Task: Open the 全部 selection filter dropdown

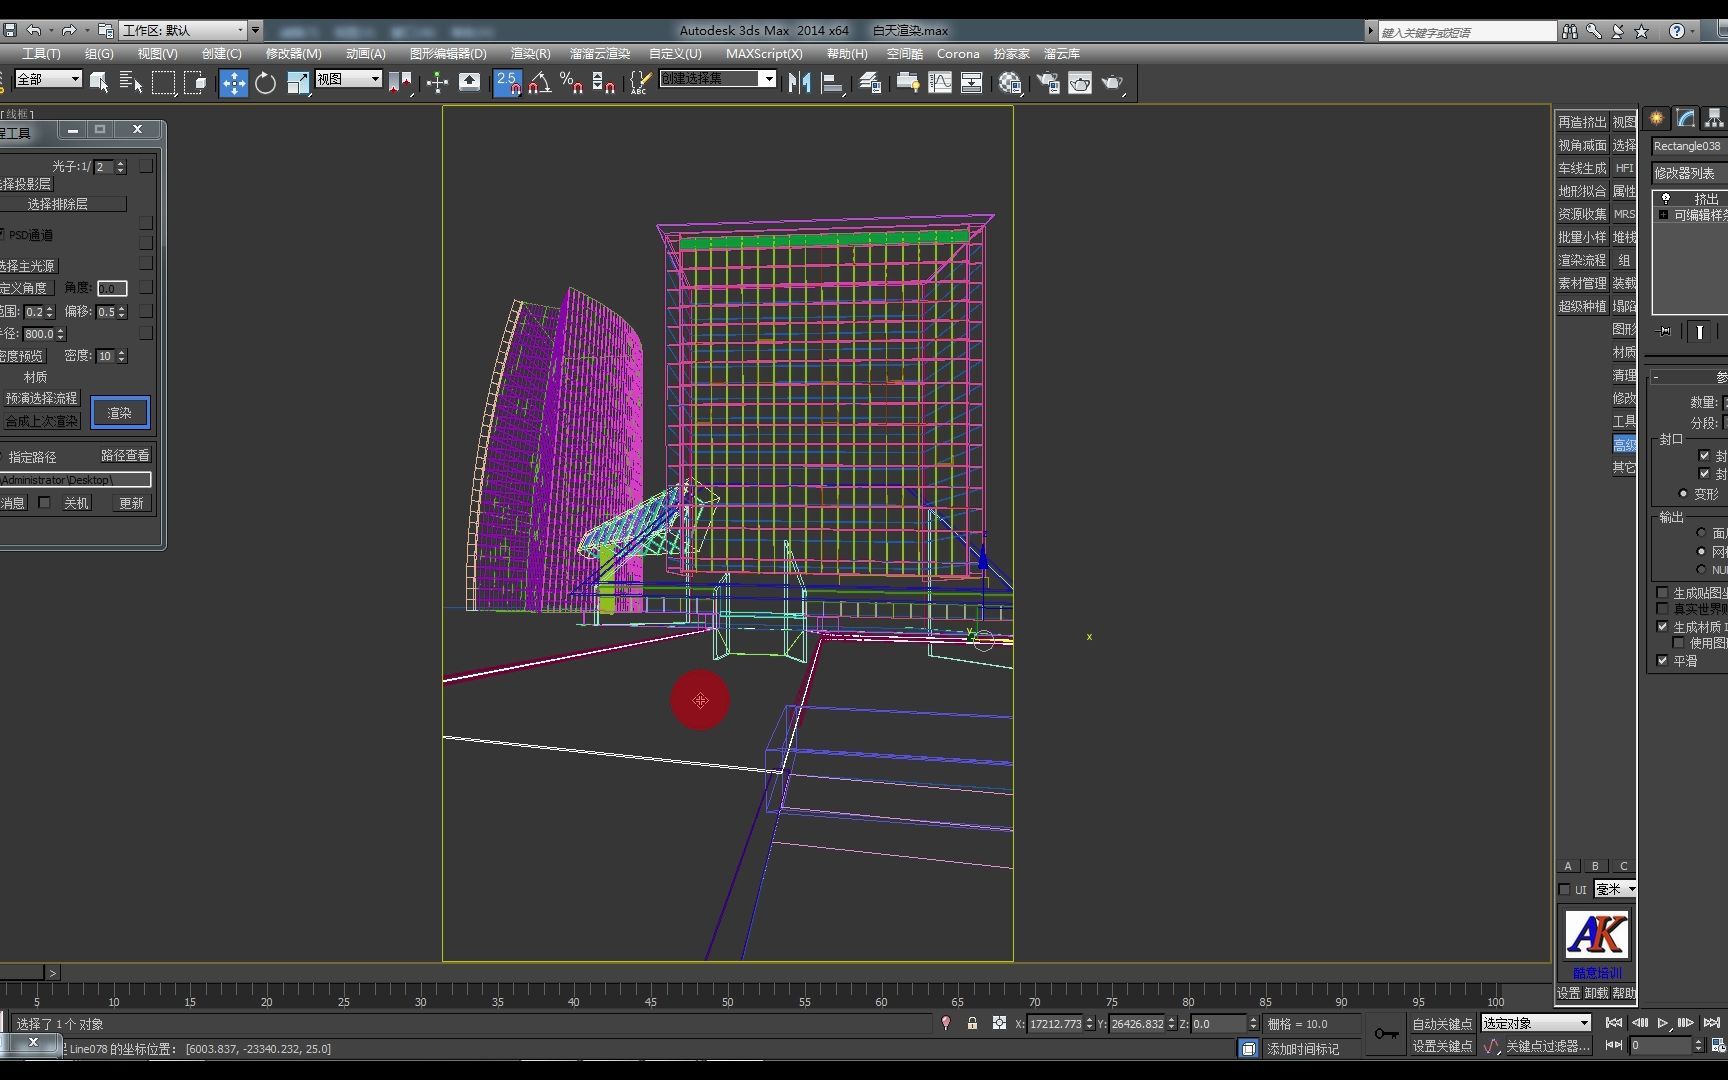Action: pyautogui.click(x=48, y=78)
